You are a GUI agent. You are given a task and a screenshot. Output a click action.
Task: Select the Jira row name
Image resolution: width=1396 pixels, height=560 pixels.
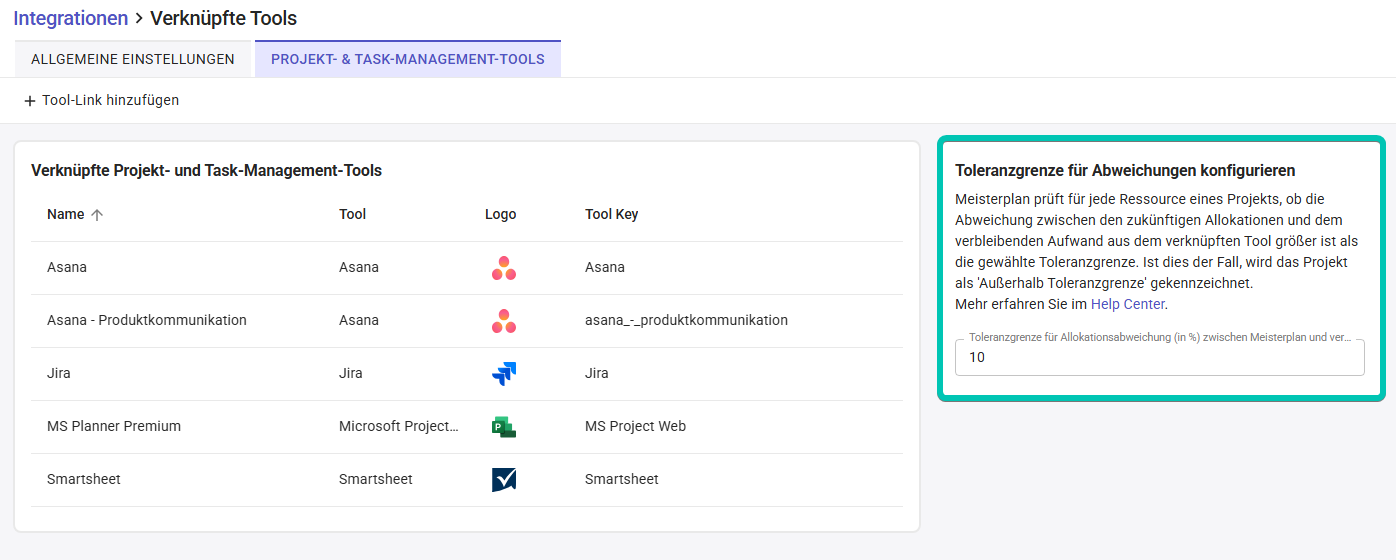(x=59, y=373)
